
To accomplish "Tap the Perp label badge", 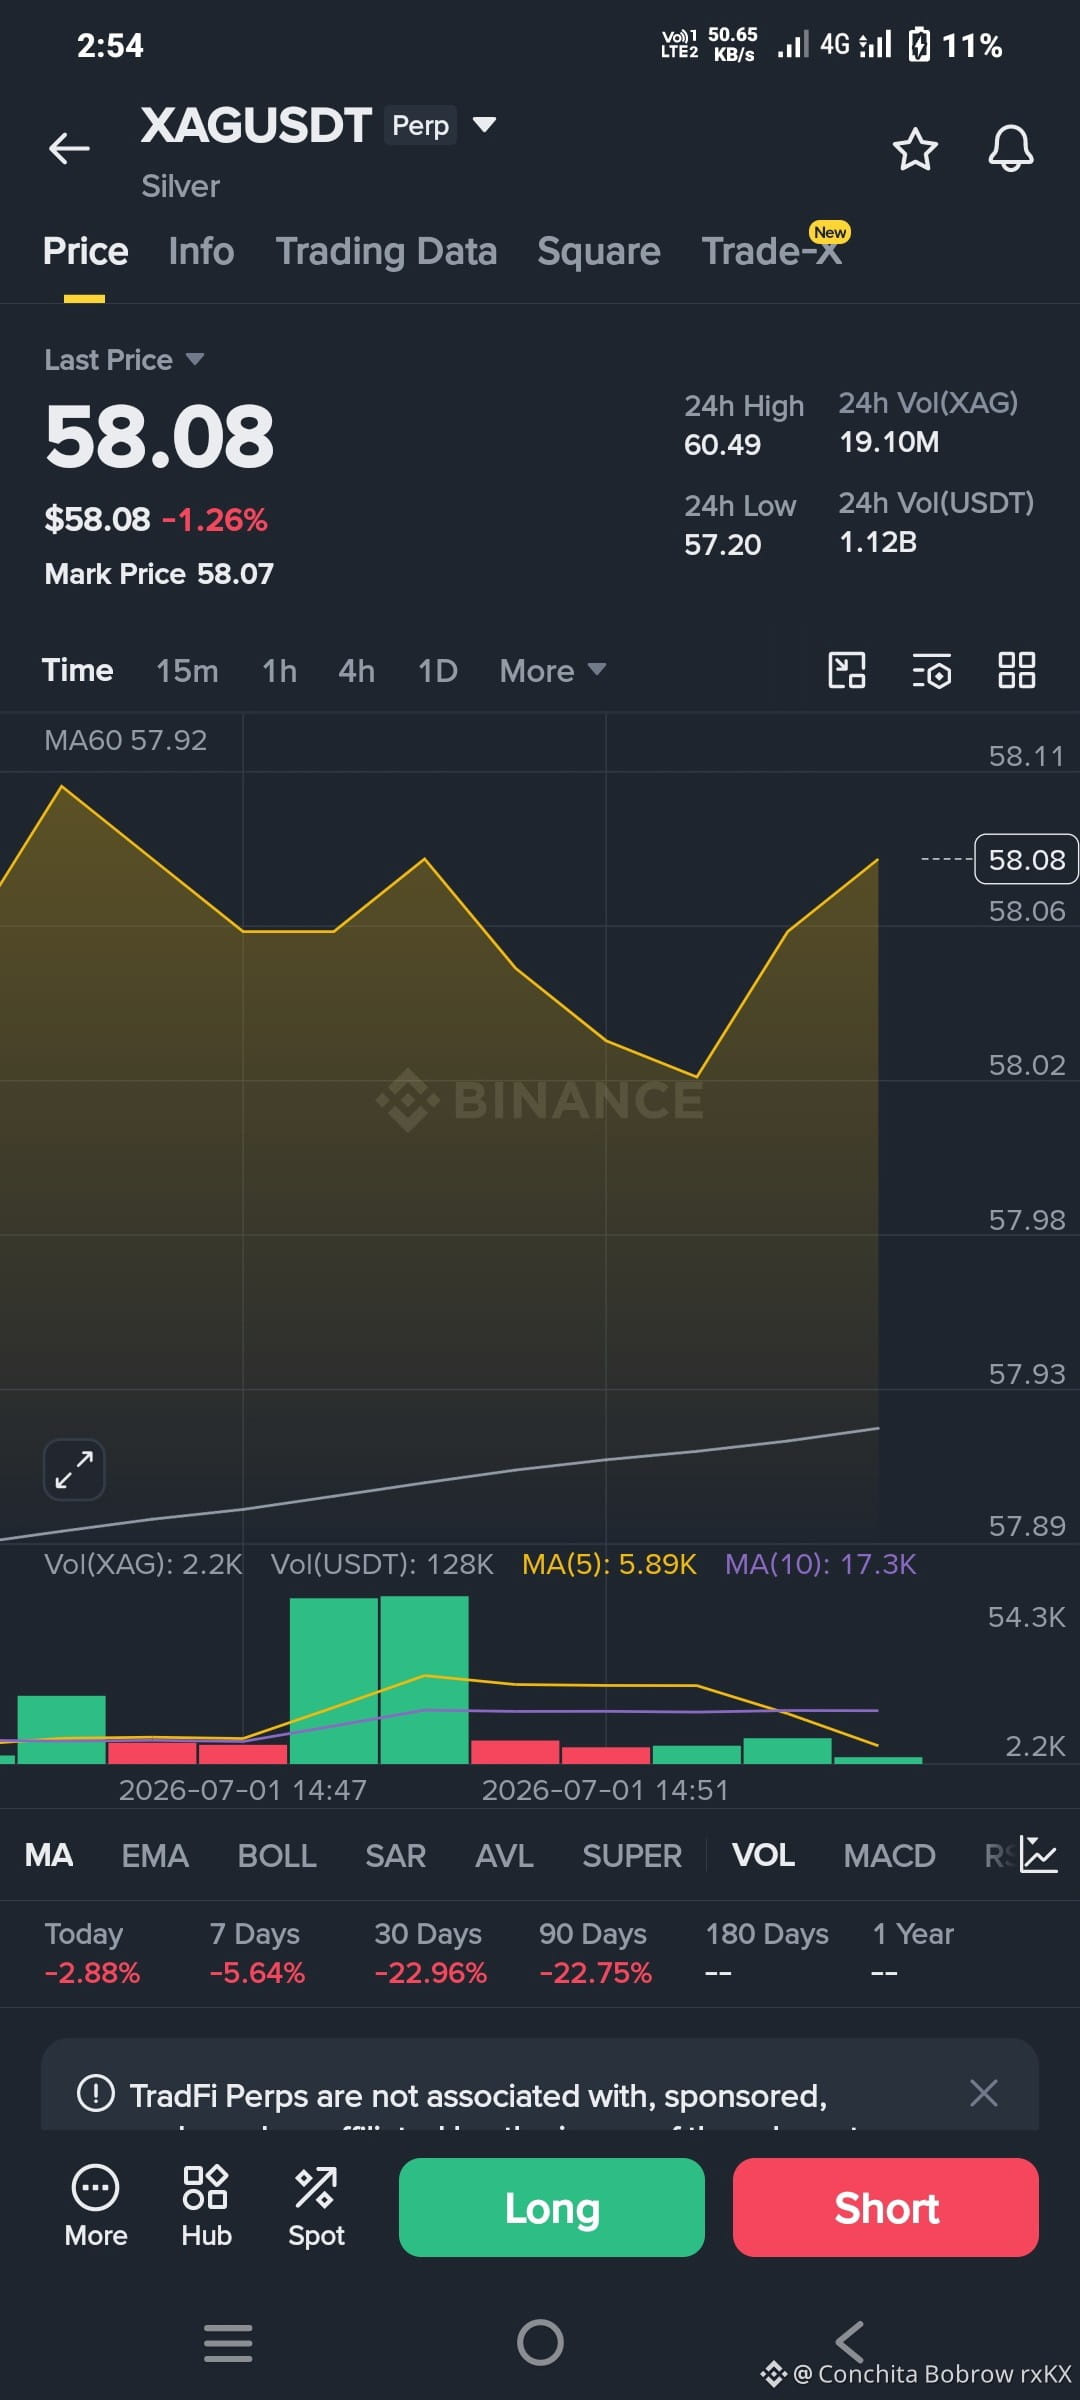I will tap(421, 125).
